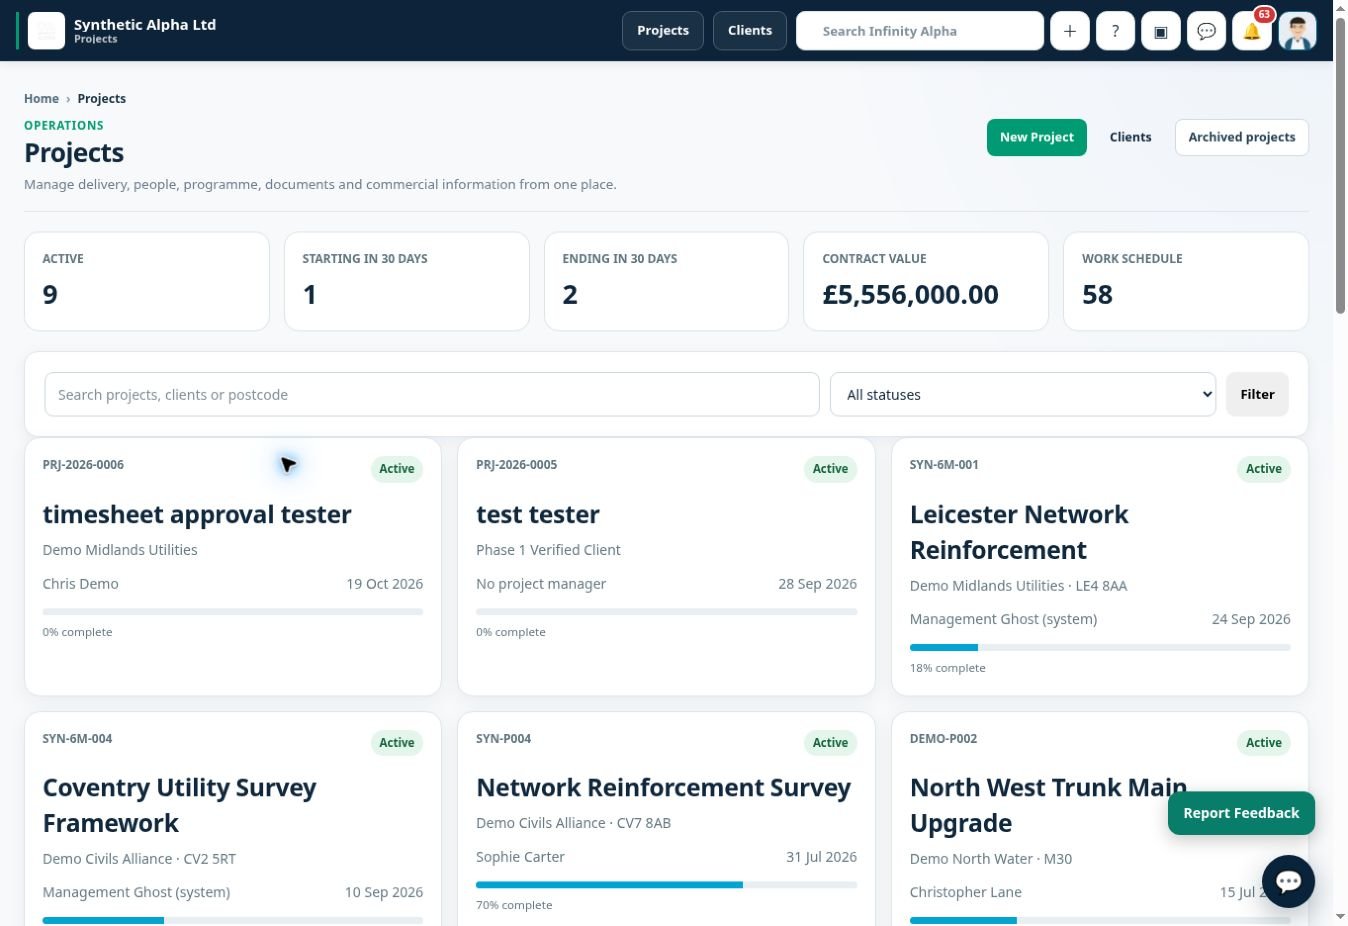This screenshot has height=926, width=1348.
Task: Open the messages speech bubble icon
Action: click(x=1207, y=31)
